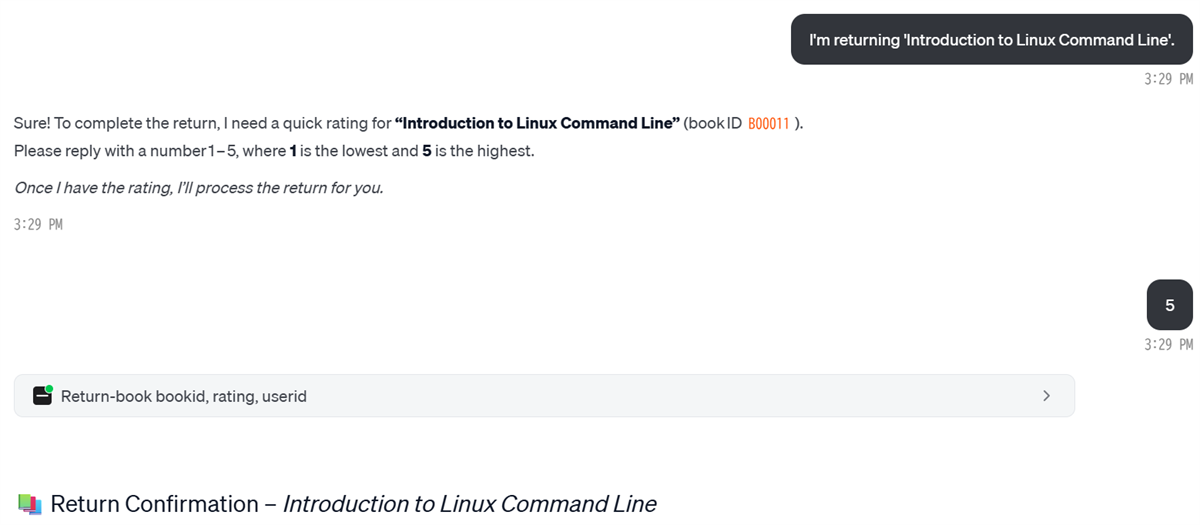Screen dimensions: 1200x525
Task: Expand the Return-book tool call chevron
Action: click(x=1046, y=396)
